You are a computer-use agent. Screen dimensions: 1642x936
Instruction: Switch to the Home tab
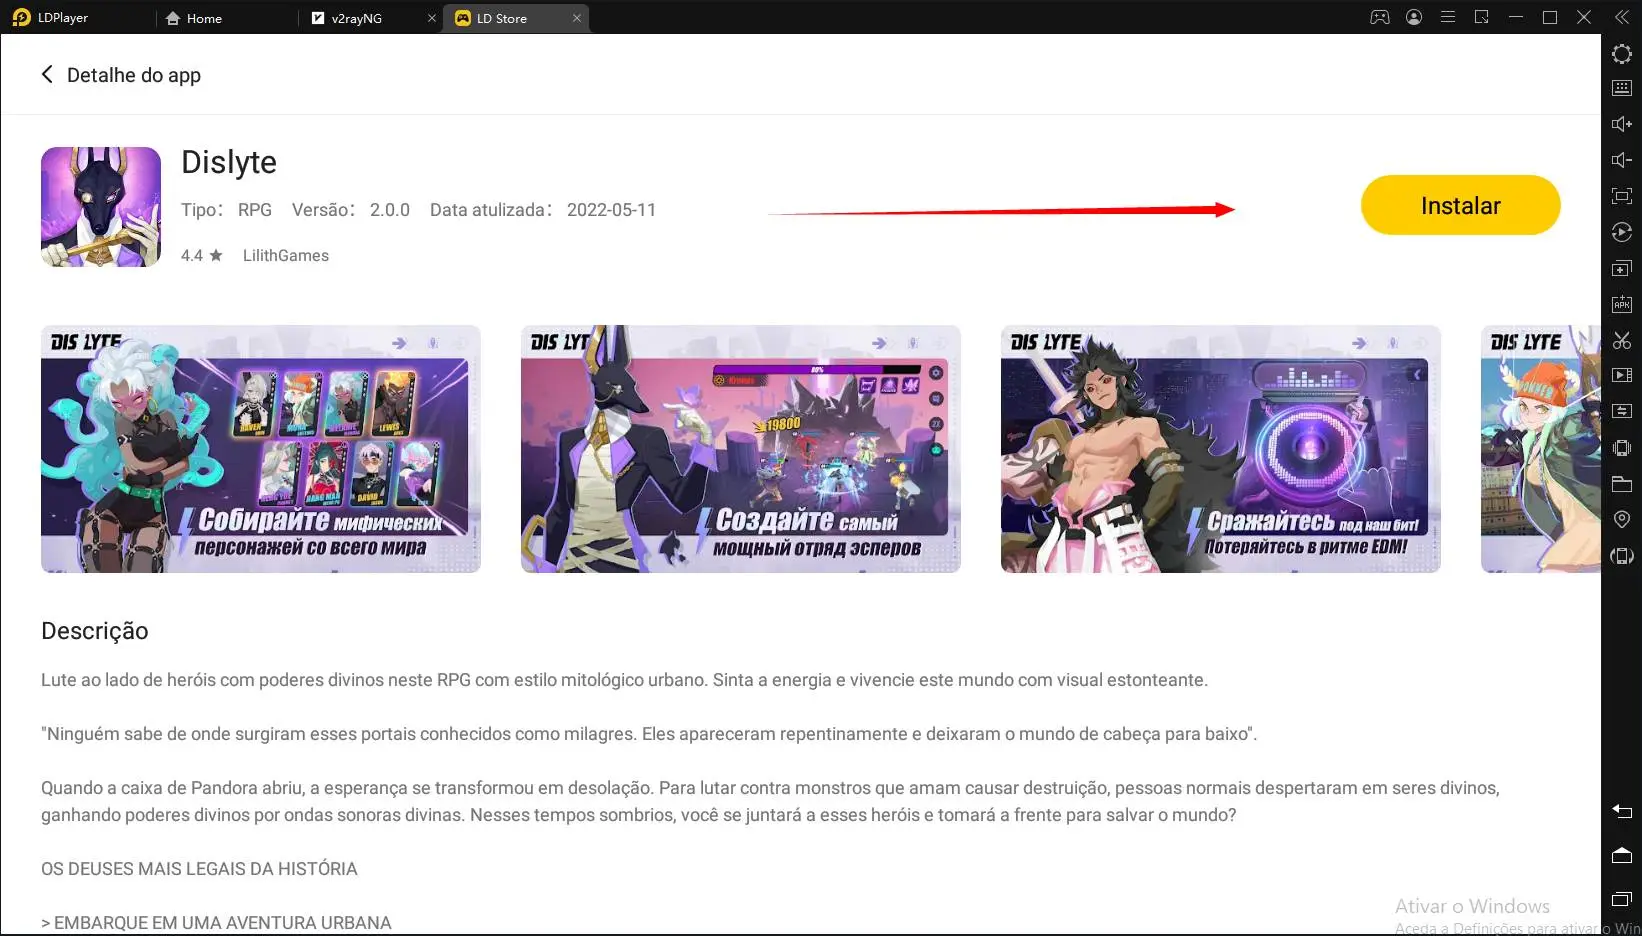(x=194, y=18)
